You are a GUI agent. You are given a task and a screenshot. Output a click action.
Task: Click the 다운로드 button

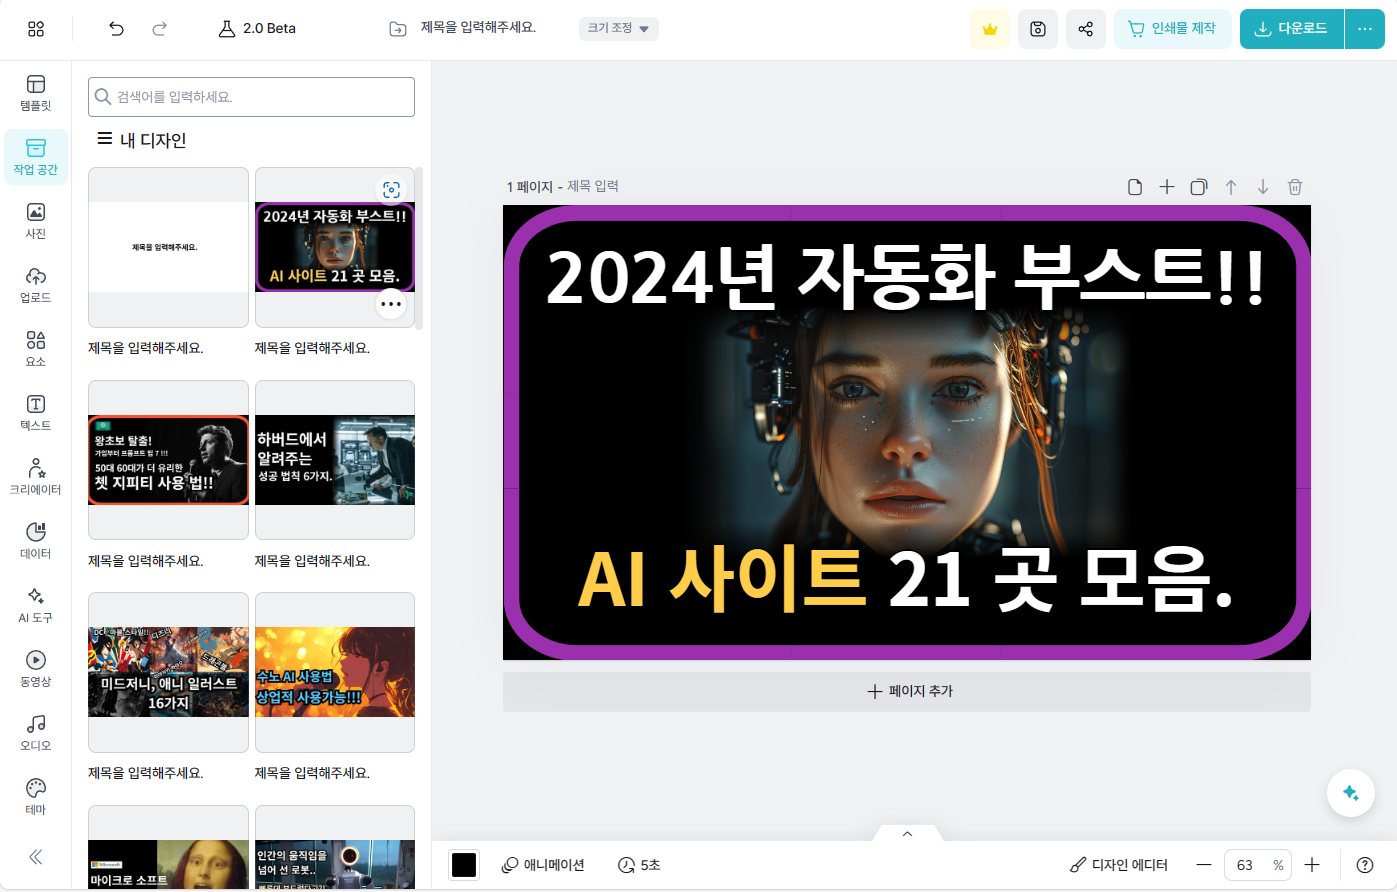1292,29
